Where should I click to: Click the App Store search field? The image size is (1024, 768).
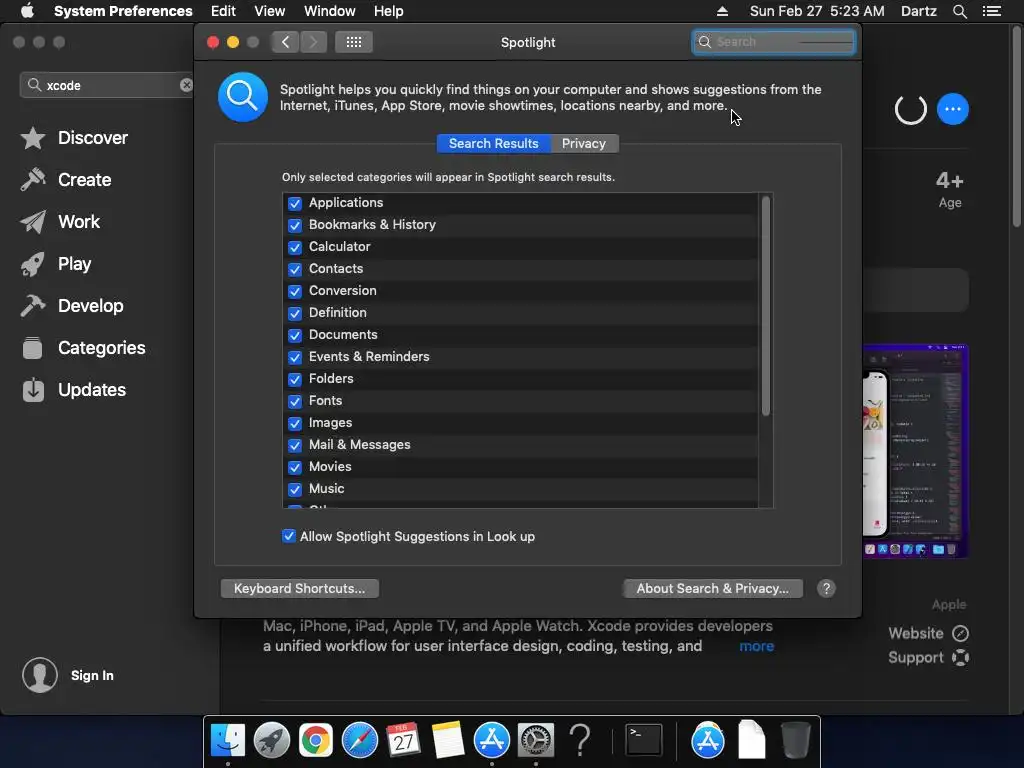(106, 85)
